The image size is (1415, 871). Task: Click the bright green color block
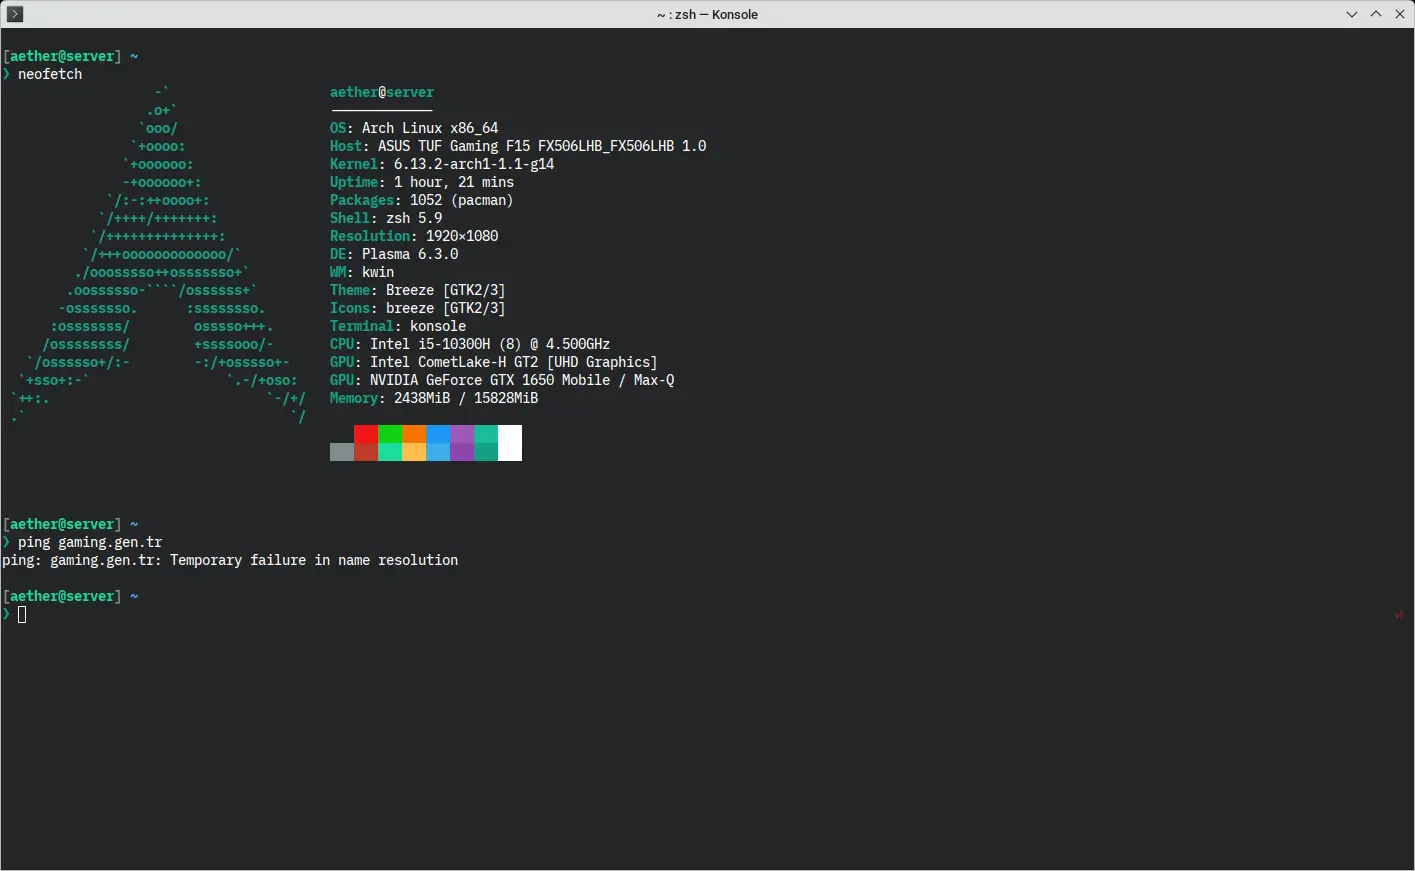pos(390,434)
